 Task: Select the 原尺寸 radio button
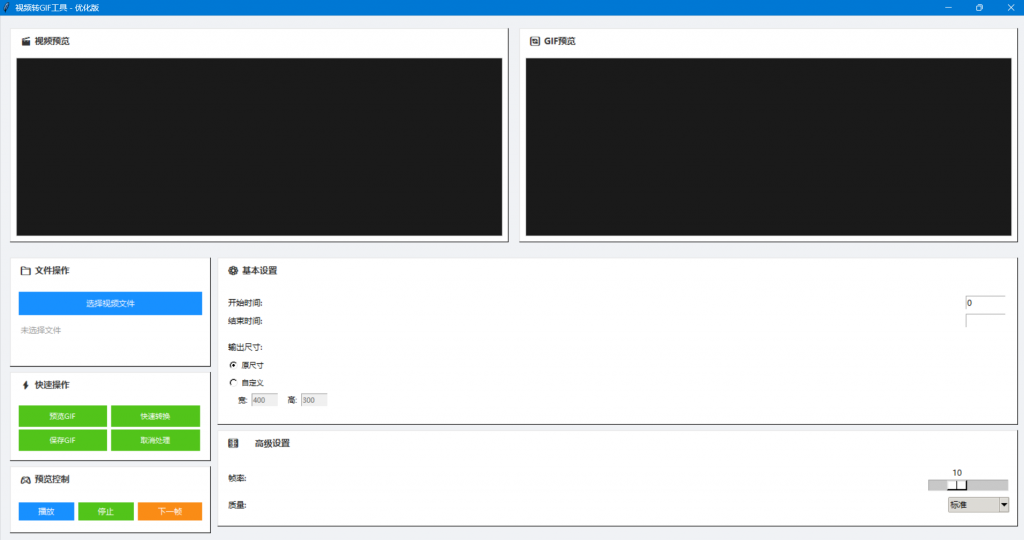coord(233,365)
